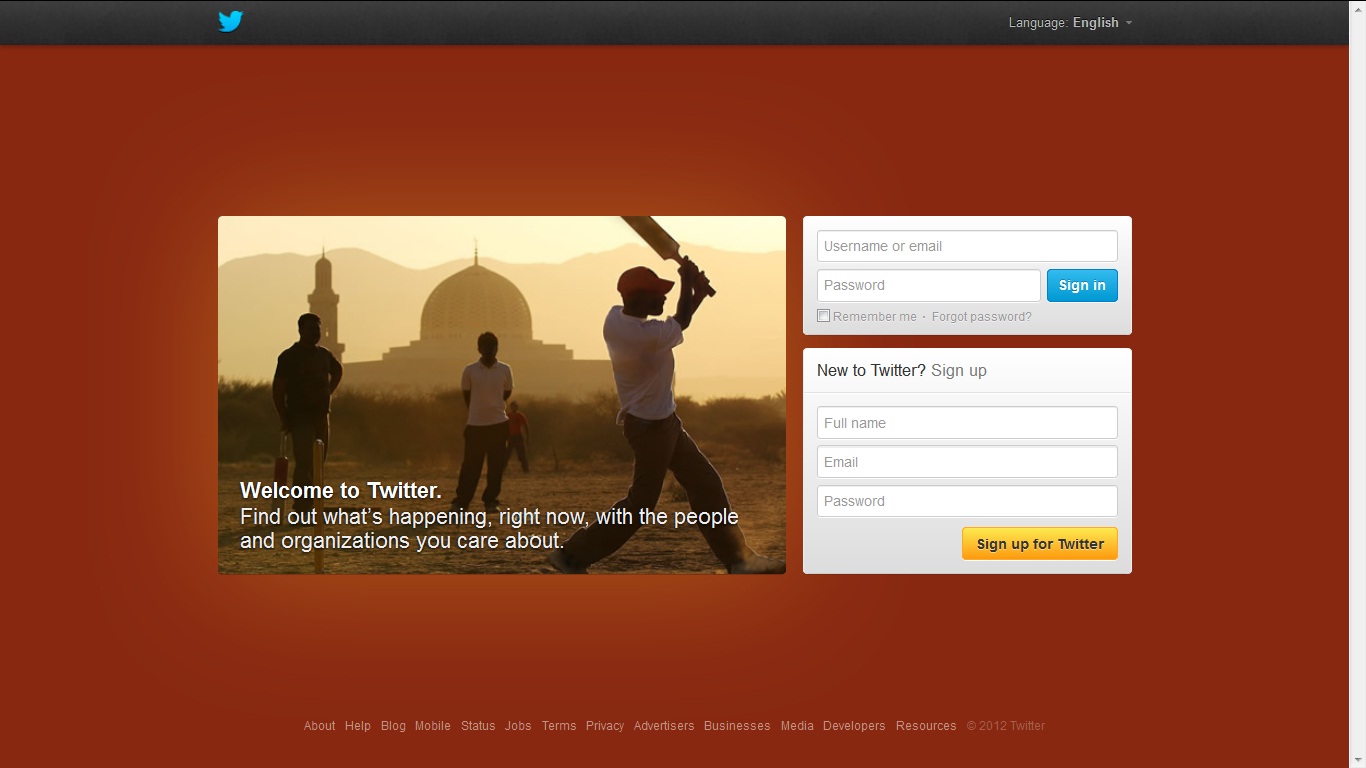The height and width of the screenshot is (768, 1366).
Task: Focus the Username or email field
Action: coord(967,246)
